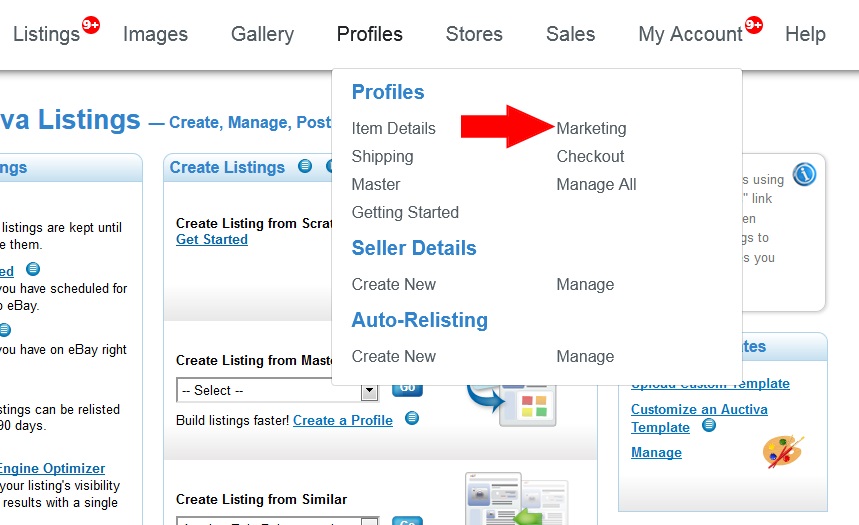Select Marketing under Profiles
The height and width of the screenshot is (525, 859).
[591, 128]
